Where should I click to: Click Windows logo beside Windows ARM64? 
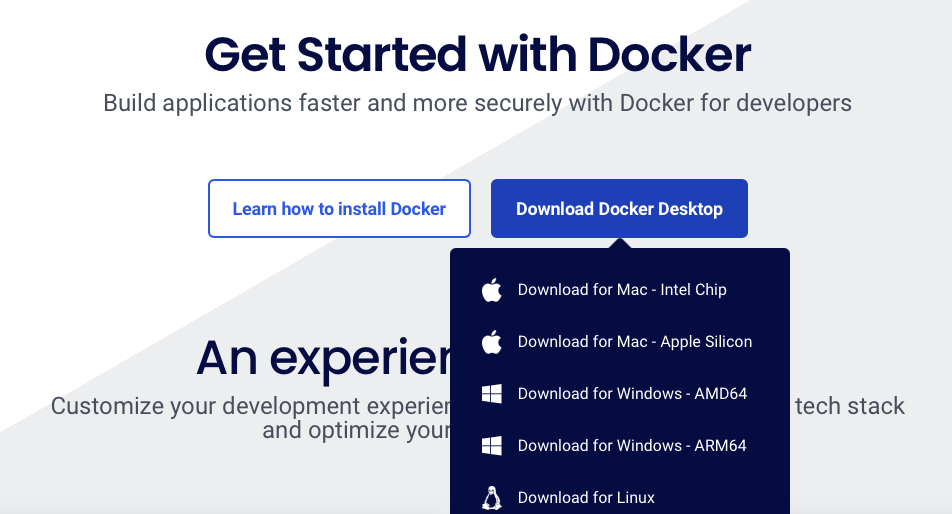pyautogui.click(x=492, y=446)
